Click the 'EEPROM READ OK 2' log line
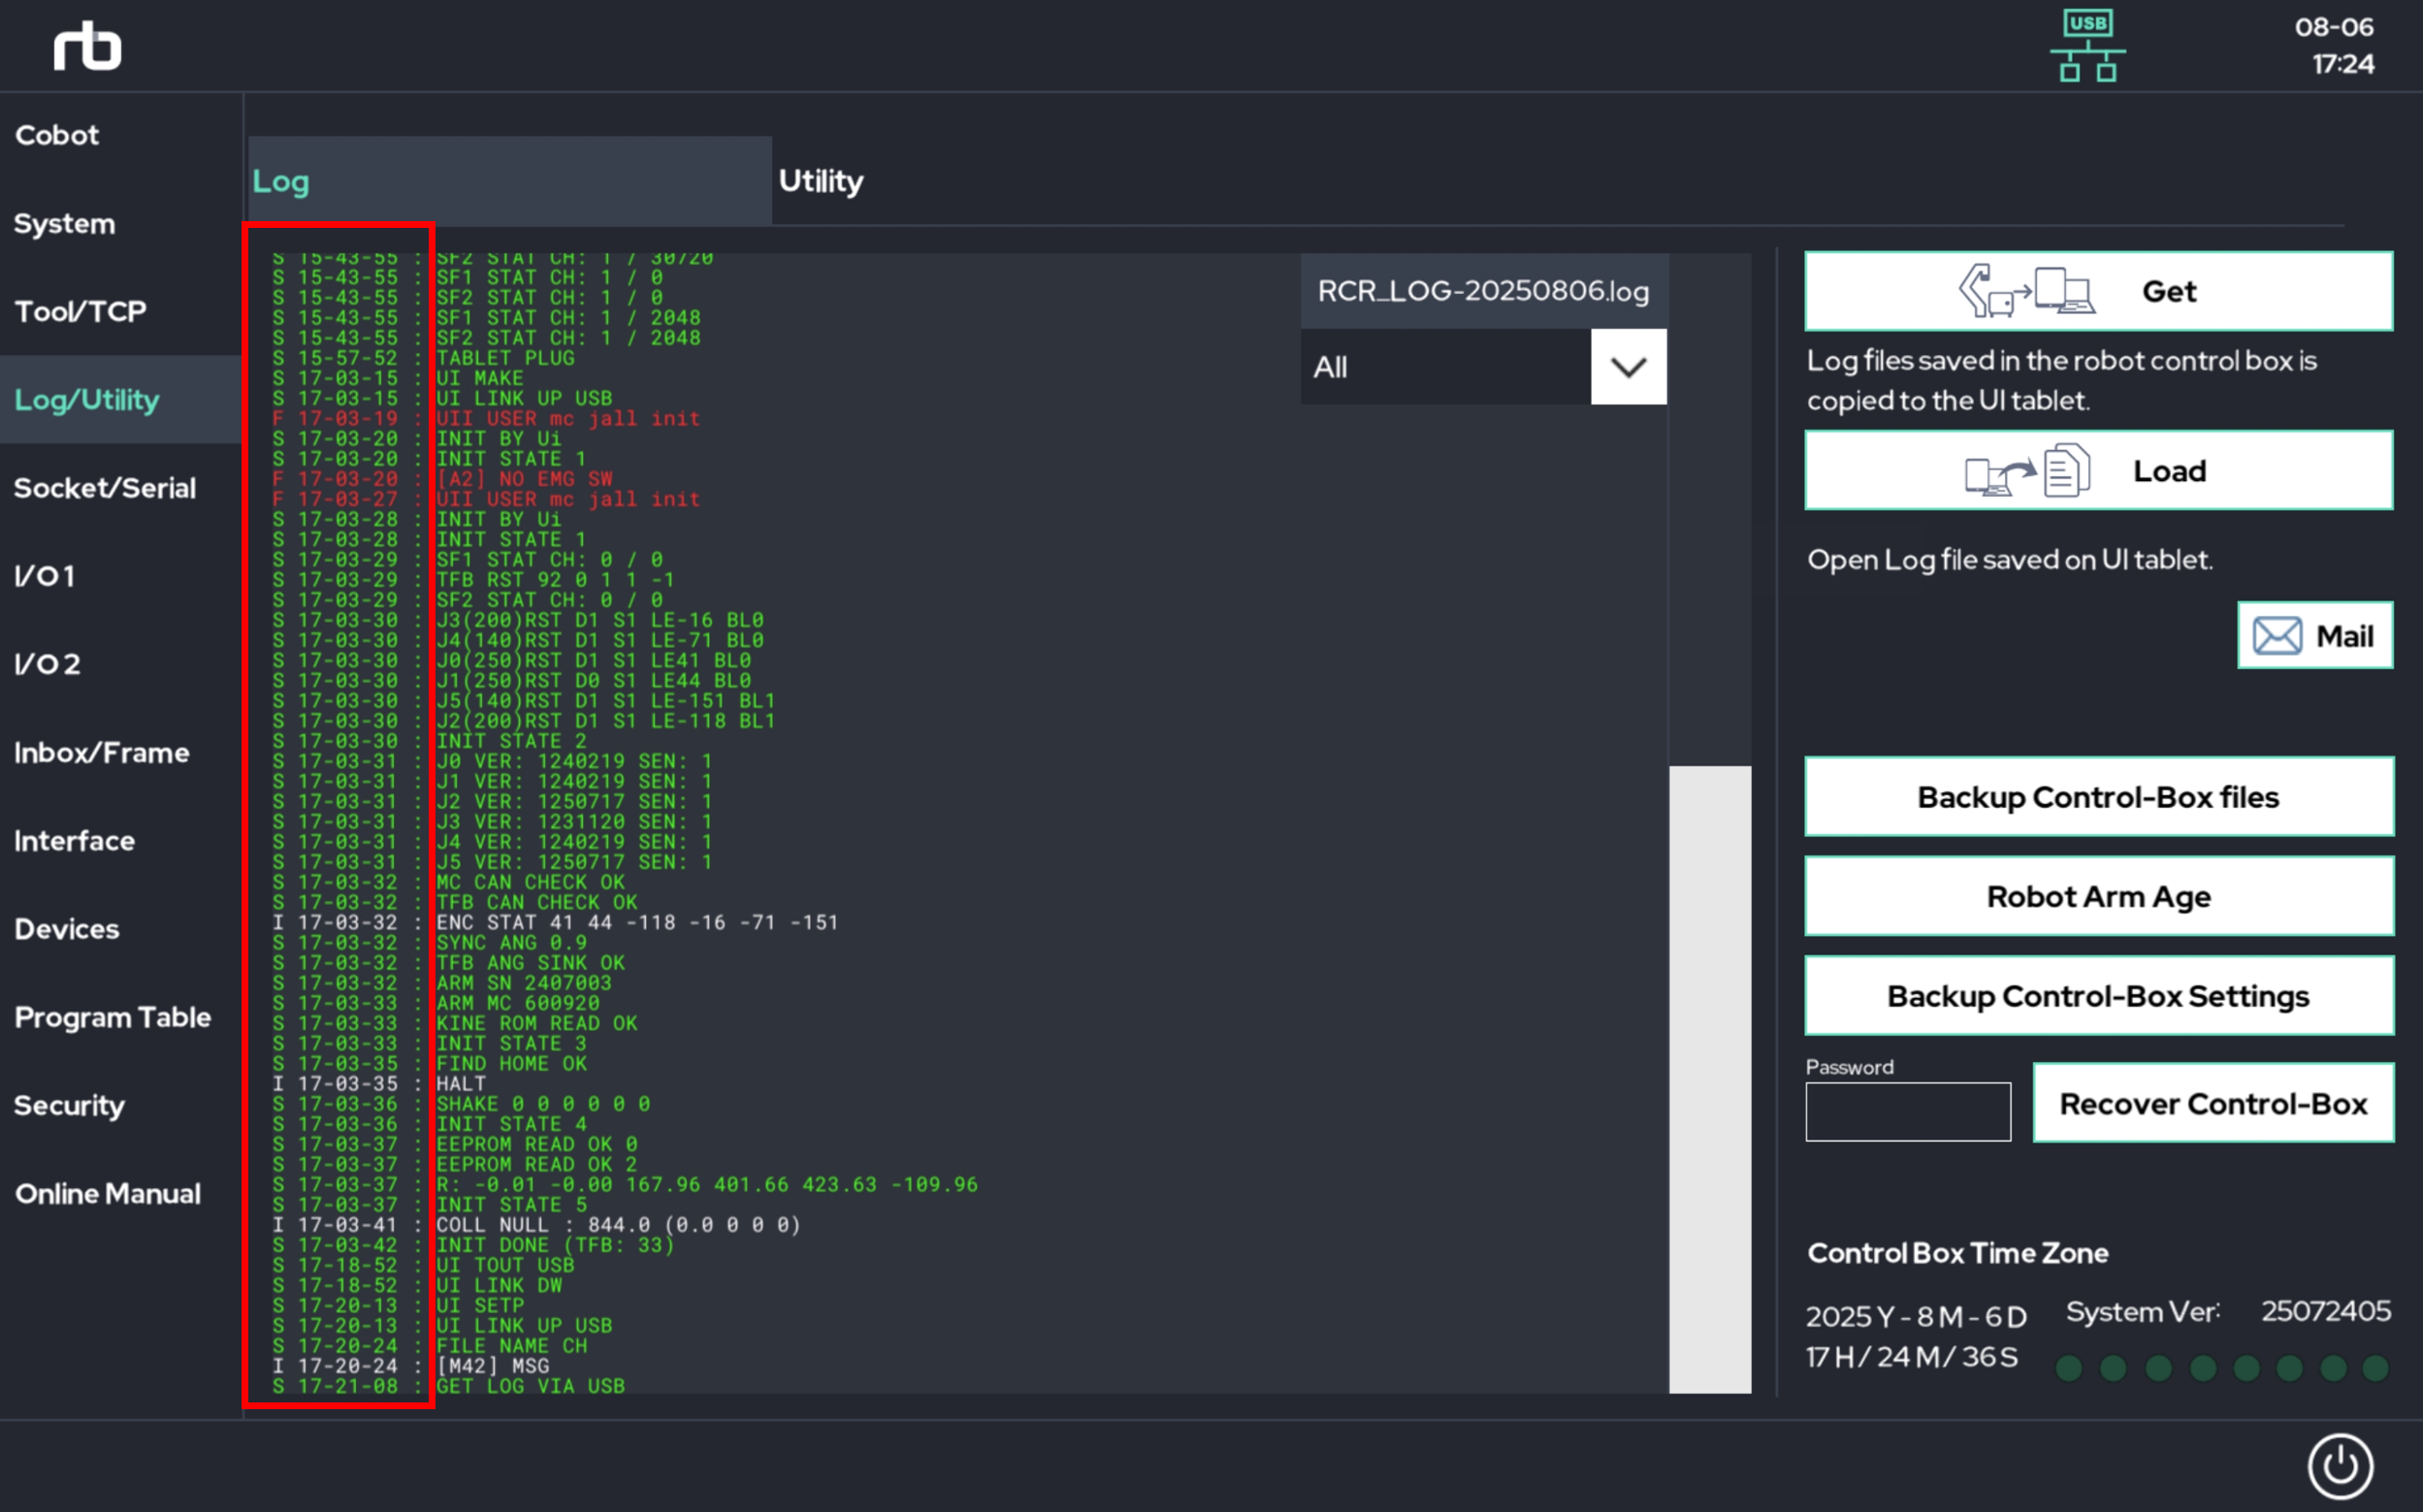 [454, 1164]
